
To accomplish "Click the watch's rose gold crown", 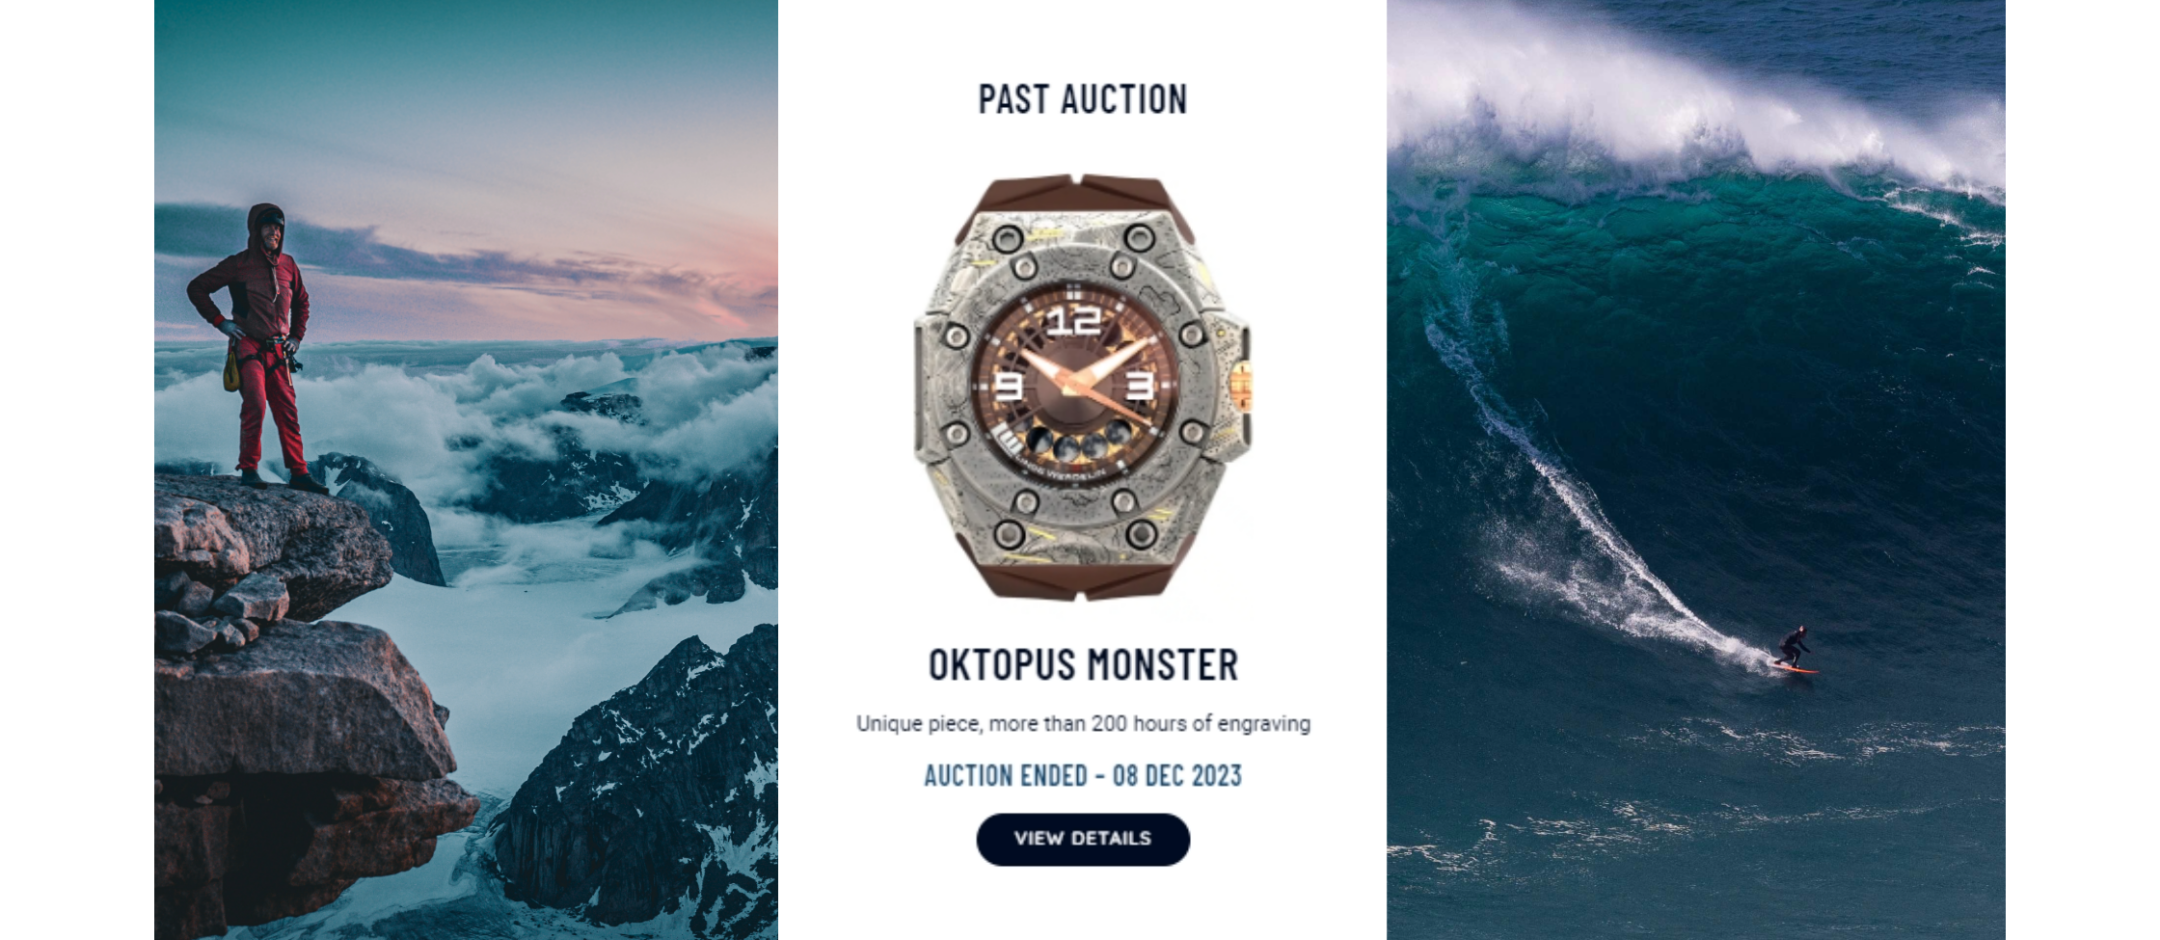I will coord(1241,386).
